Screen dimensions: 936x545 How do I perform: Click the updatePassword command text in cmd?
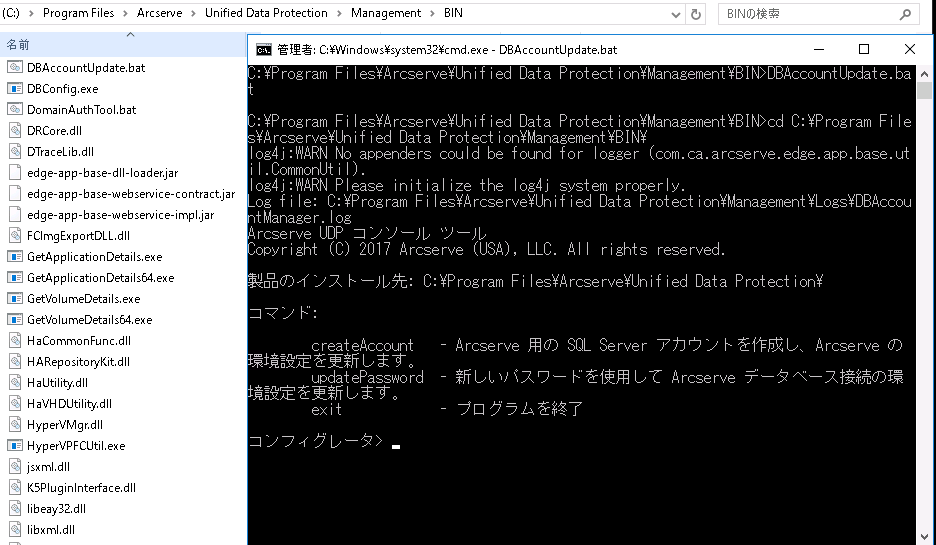tap(367, 377)
